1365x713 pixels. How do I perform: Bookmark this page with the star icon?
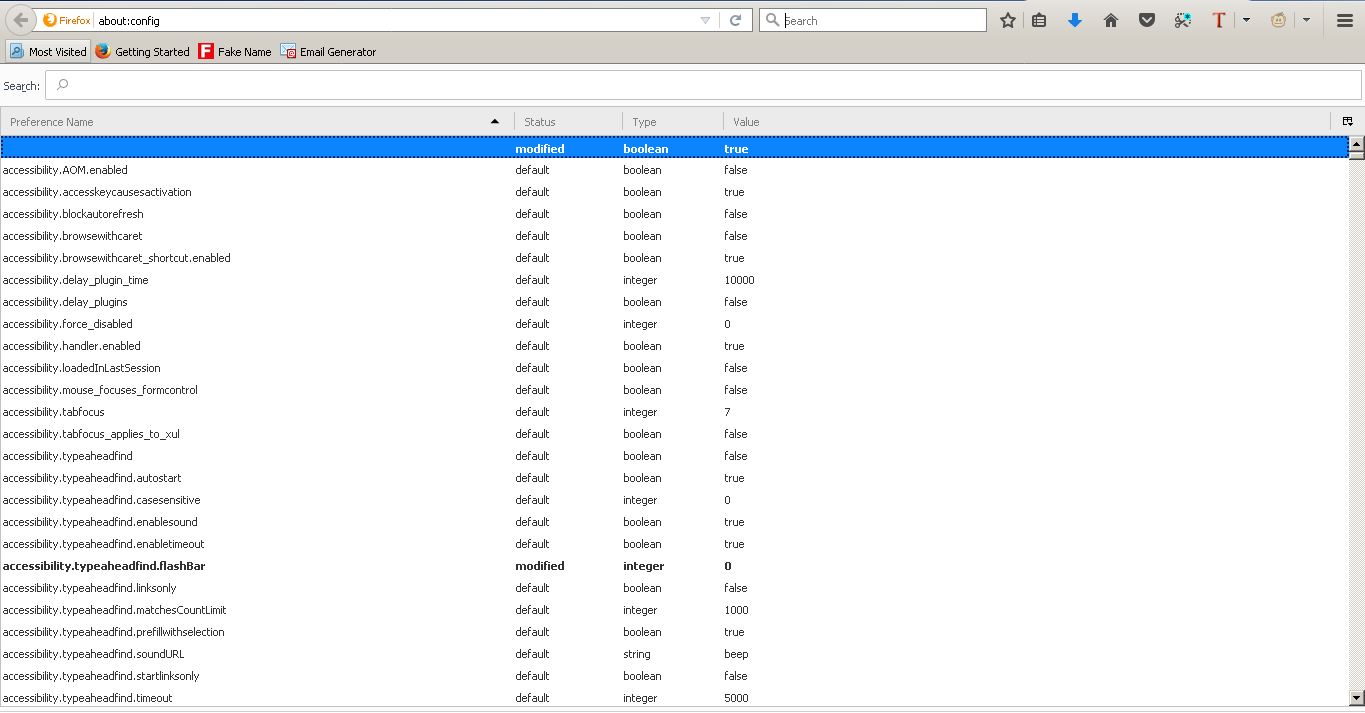(1007, 19)
